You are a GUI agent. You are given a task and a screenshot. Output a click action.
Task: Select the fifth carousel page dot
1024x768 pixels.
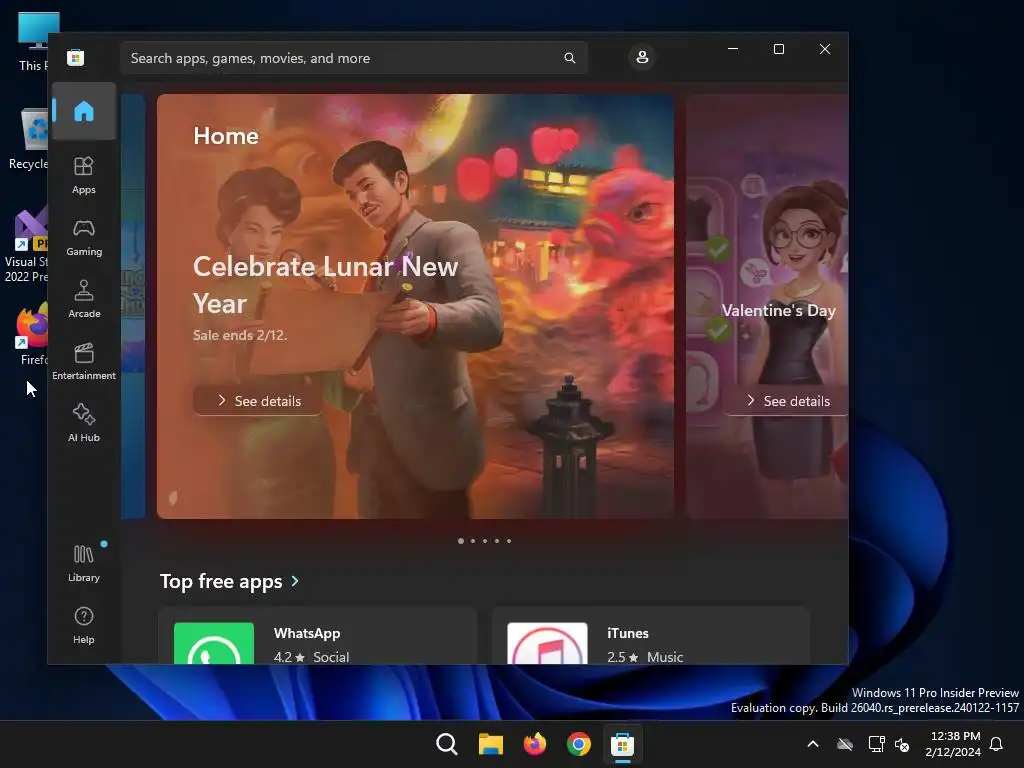(509, 541)
